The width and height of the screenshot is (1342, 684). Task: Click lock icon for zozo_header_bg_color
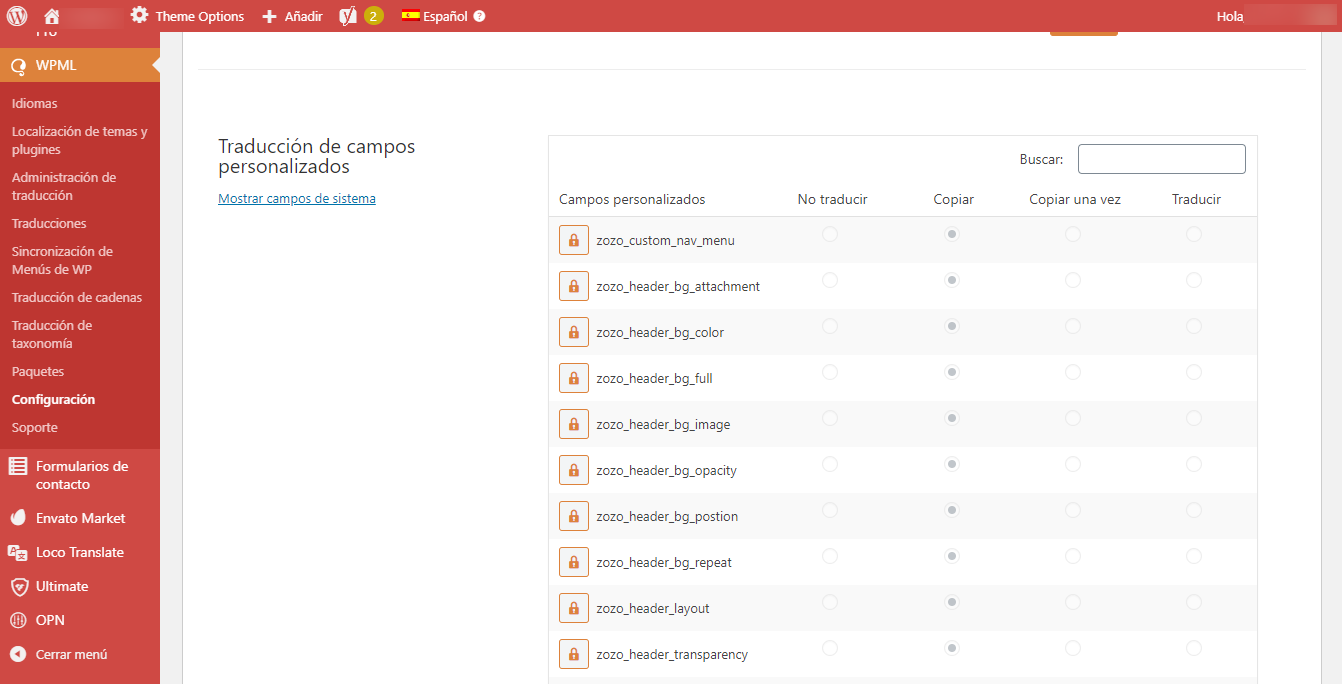tap(574, 333)
